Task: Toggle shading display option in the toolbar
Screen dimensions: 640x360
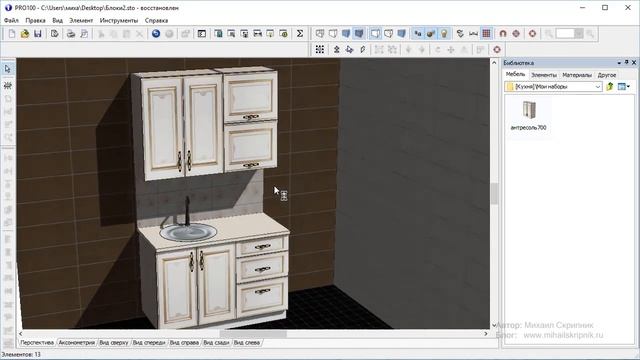Action: (402, 34)
